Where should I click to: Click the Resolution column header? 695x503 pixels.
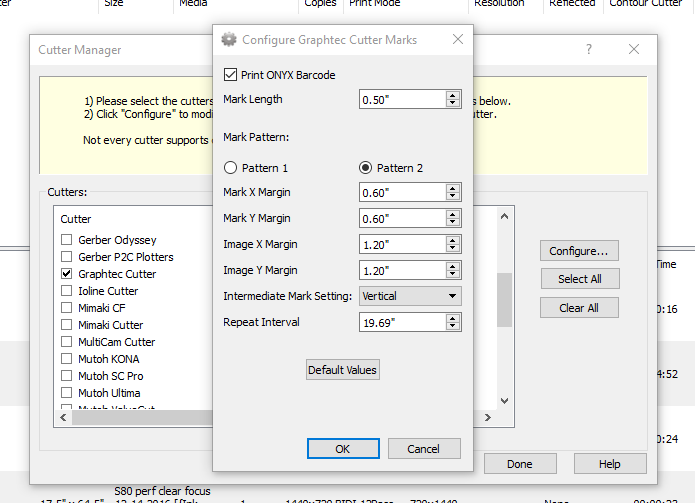click(x=499, y=3)
